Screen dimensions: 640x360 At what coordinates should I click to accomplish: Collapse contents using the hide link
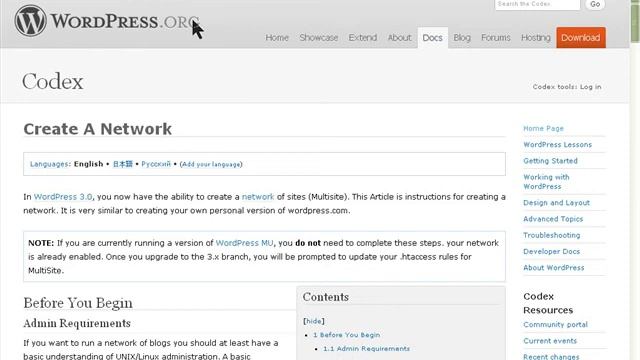point(313,321)
